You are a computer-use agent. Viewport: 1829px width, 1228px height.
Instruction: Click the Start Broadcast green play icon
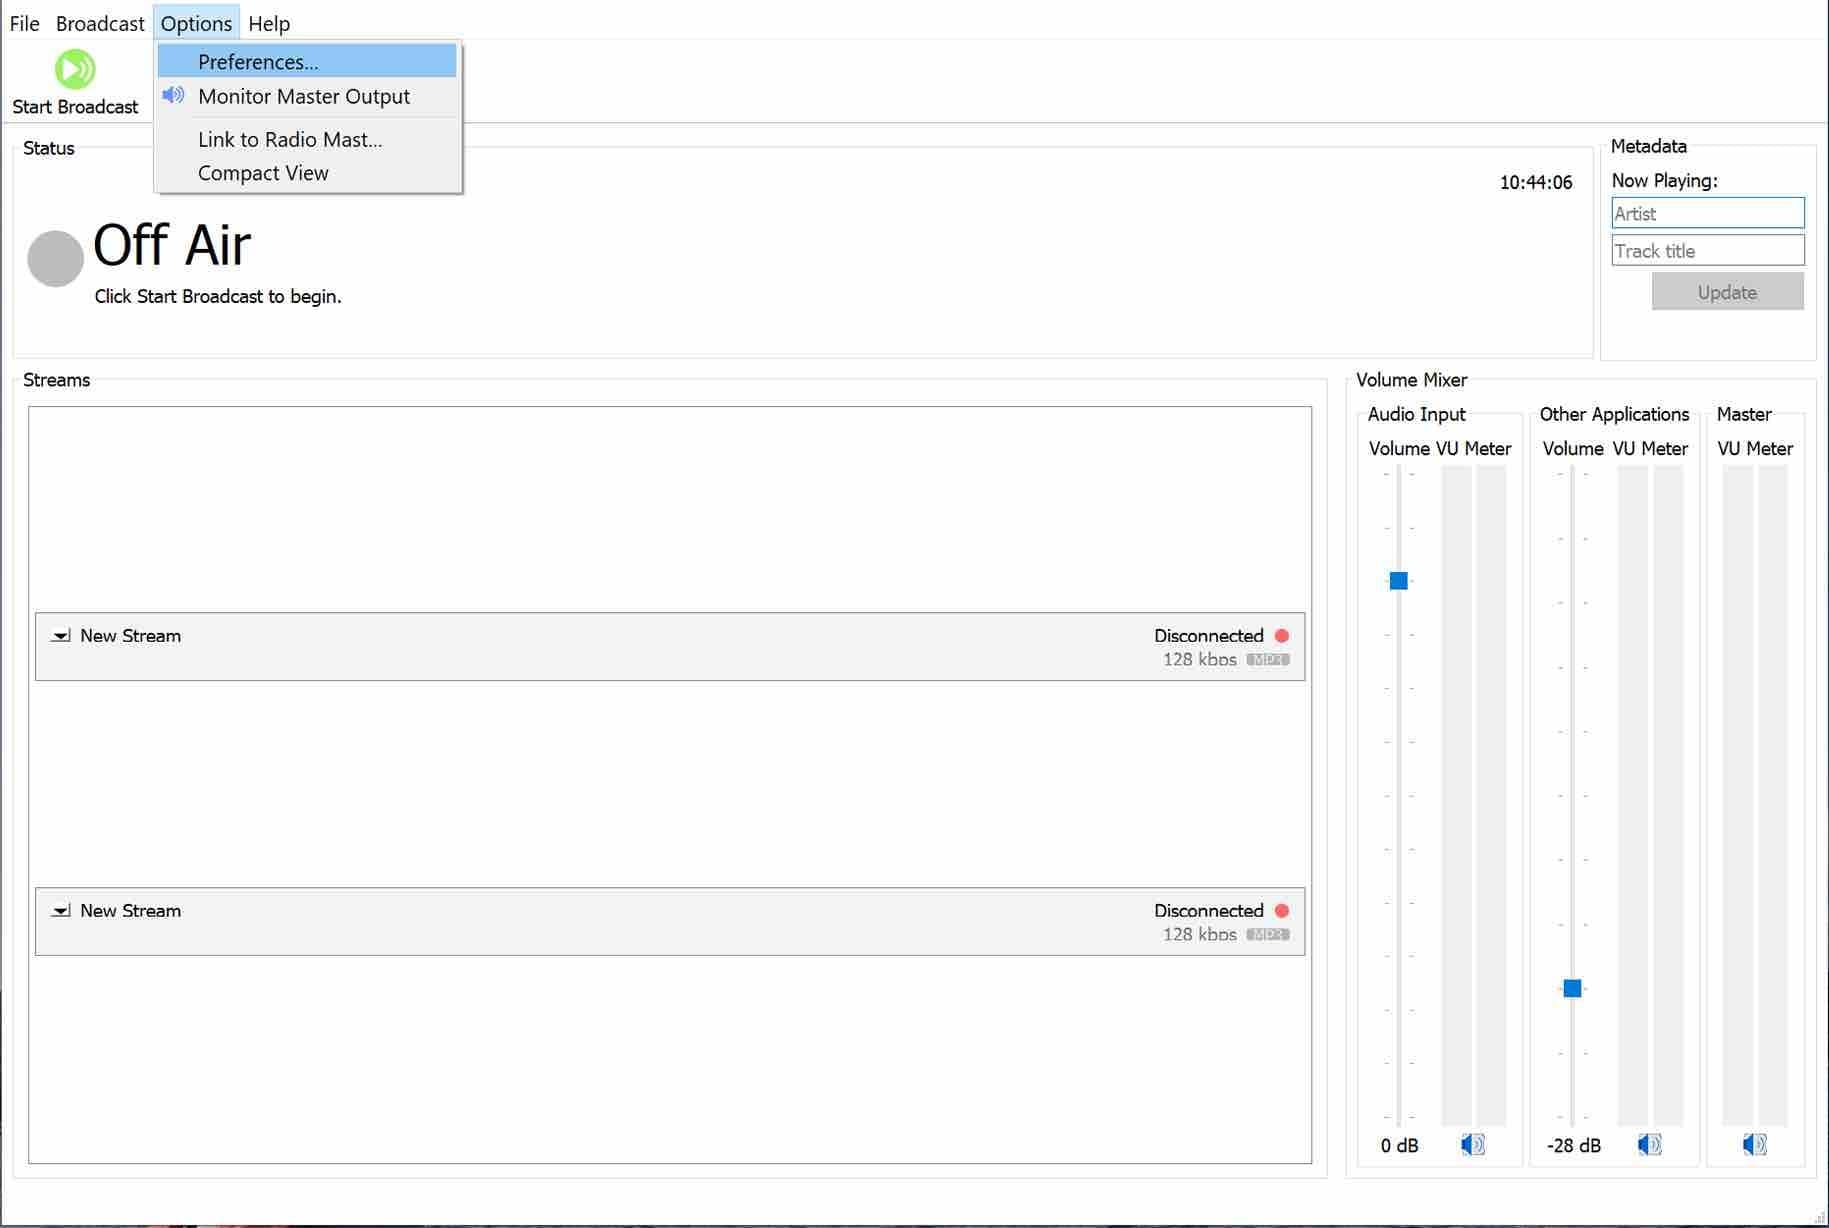(74, 68)
